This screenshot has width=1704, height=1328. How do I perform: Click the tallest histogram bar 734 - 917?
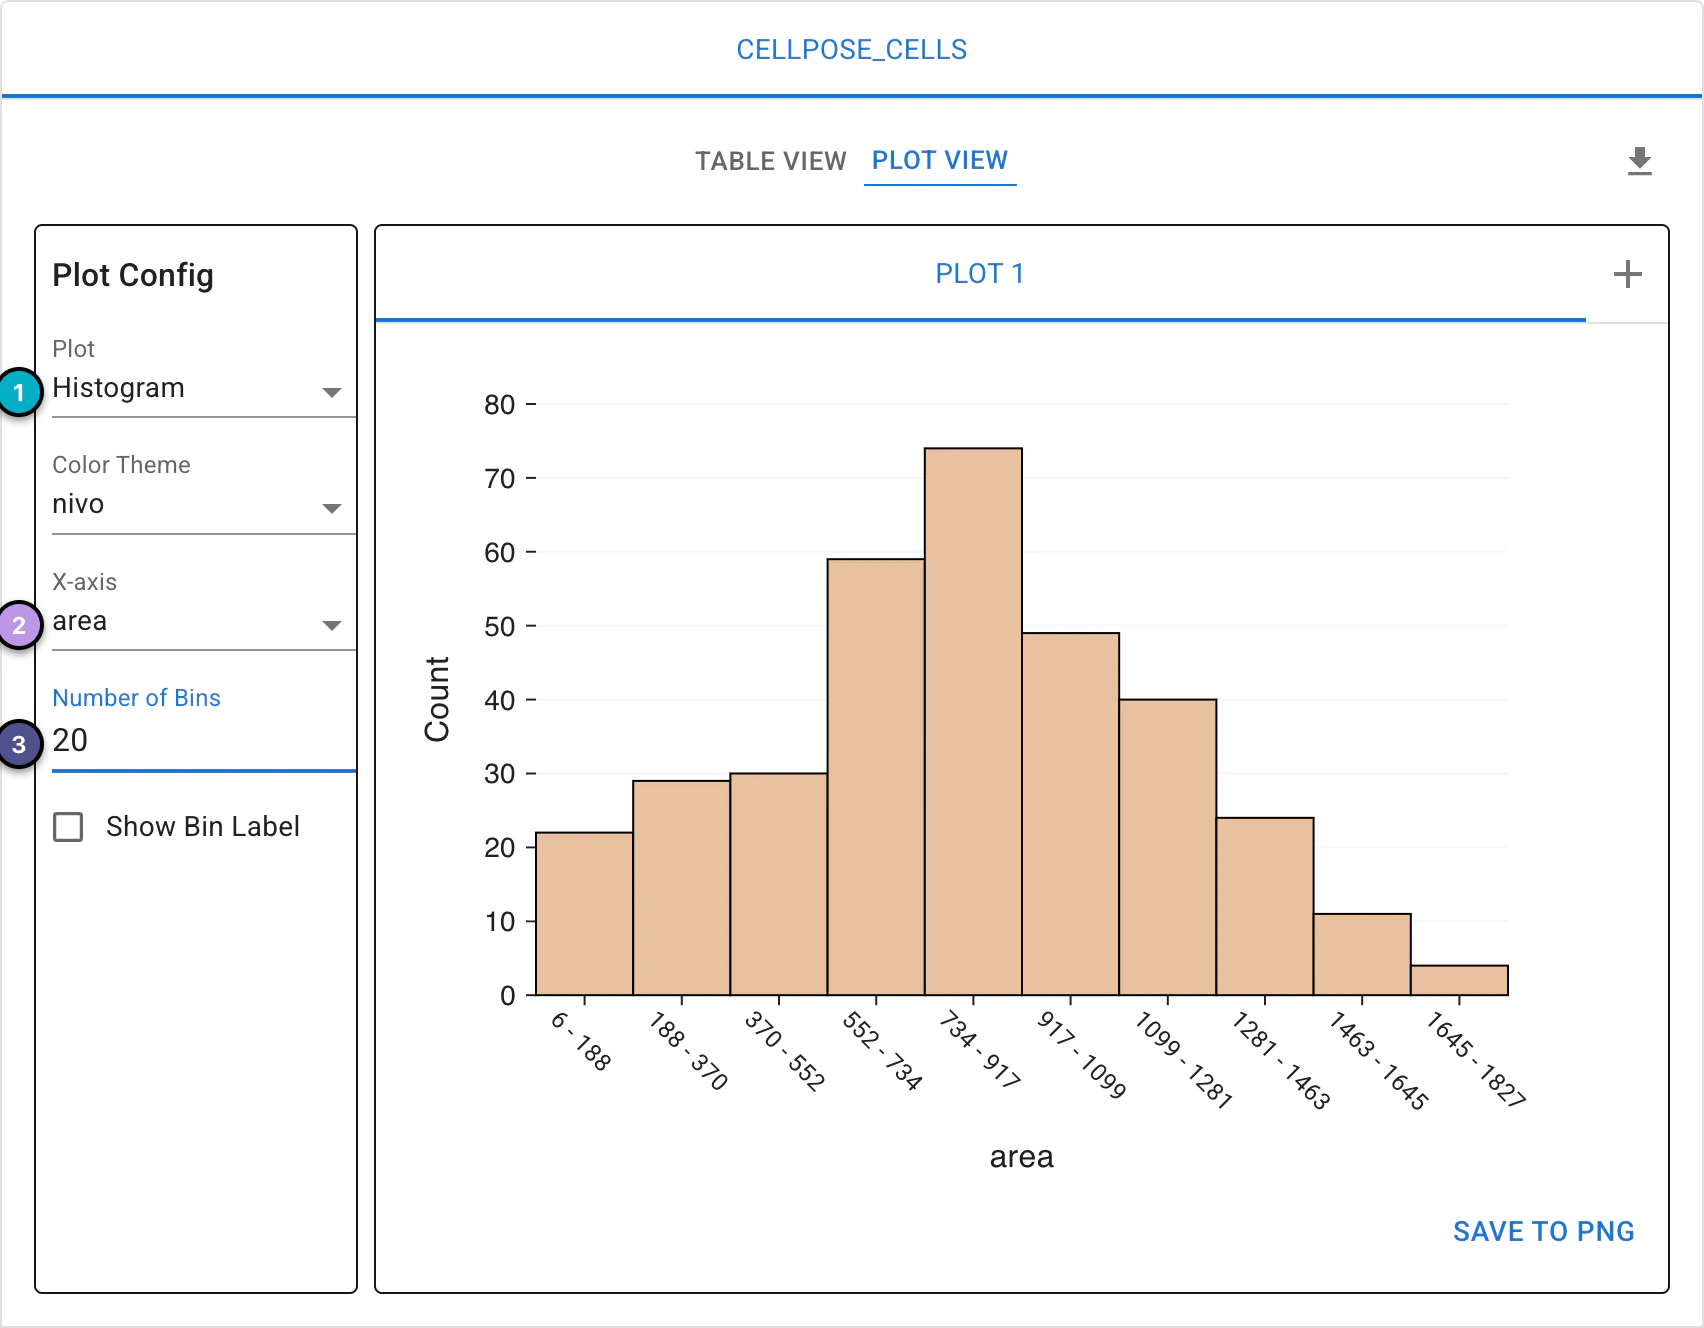973,721
